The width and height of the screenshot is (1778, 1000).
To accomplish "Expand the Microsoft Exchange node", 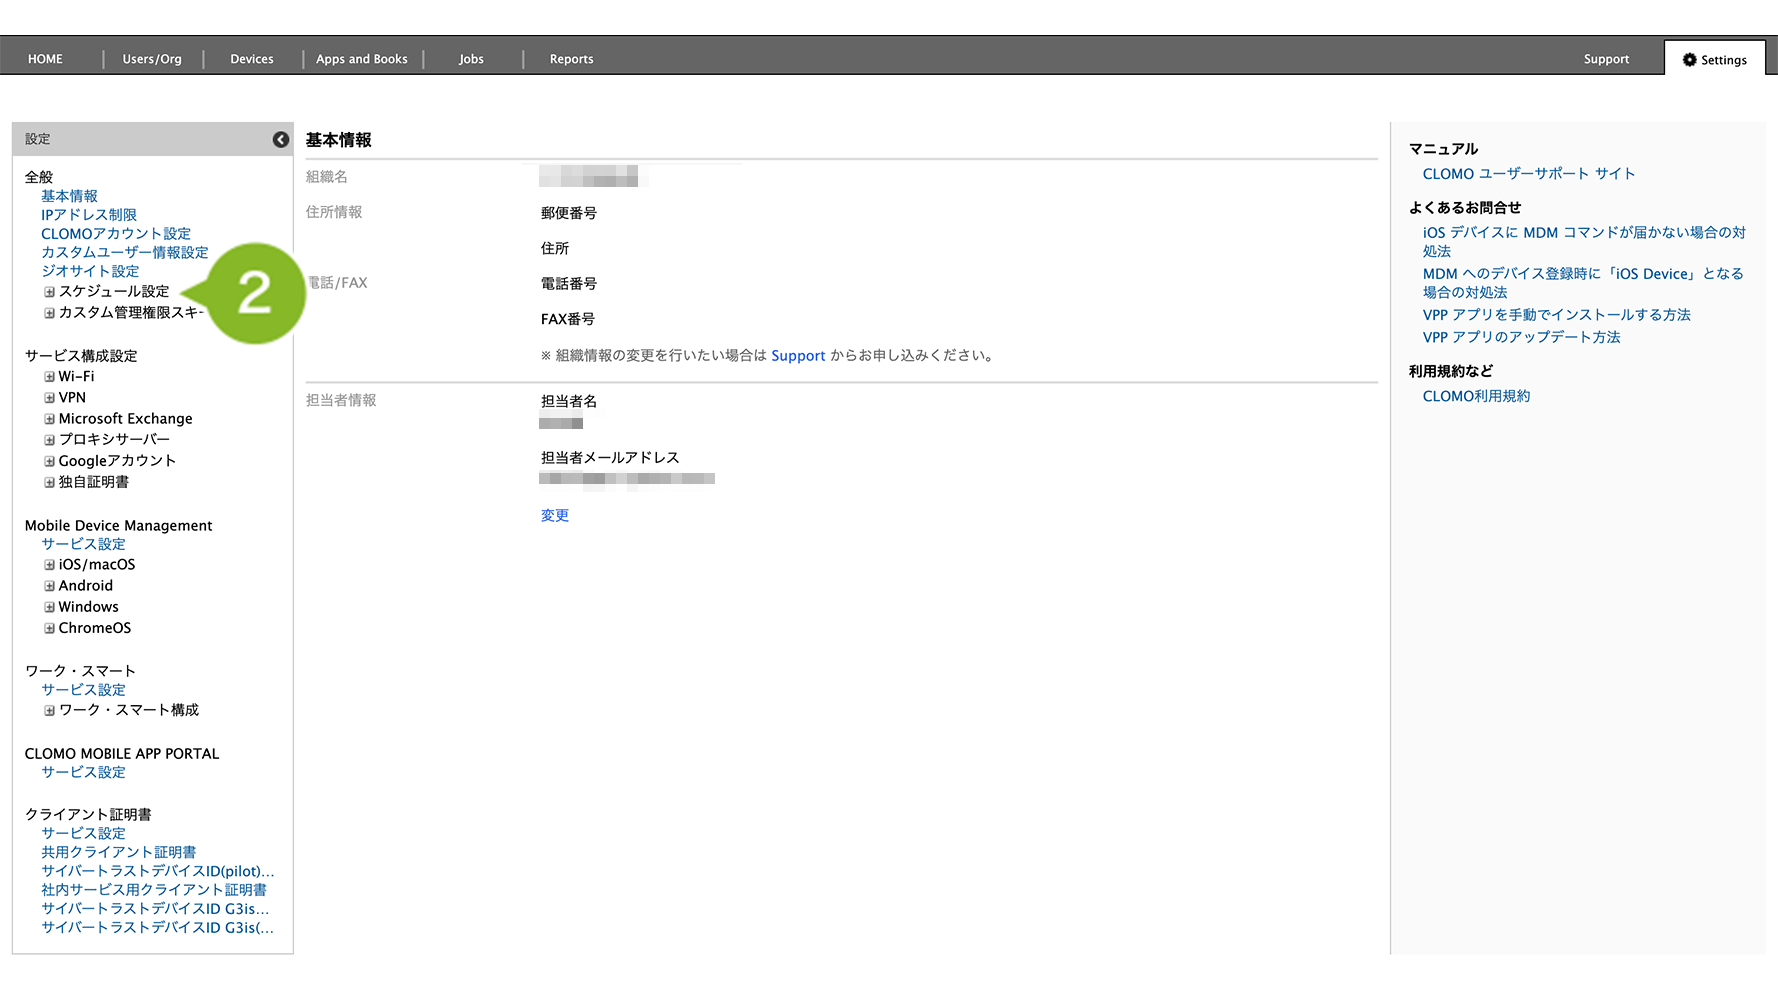I will tap(49, 419).
